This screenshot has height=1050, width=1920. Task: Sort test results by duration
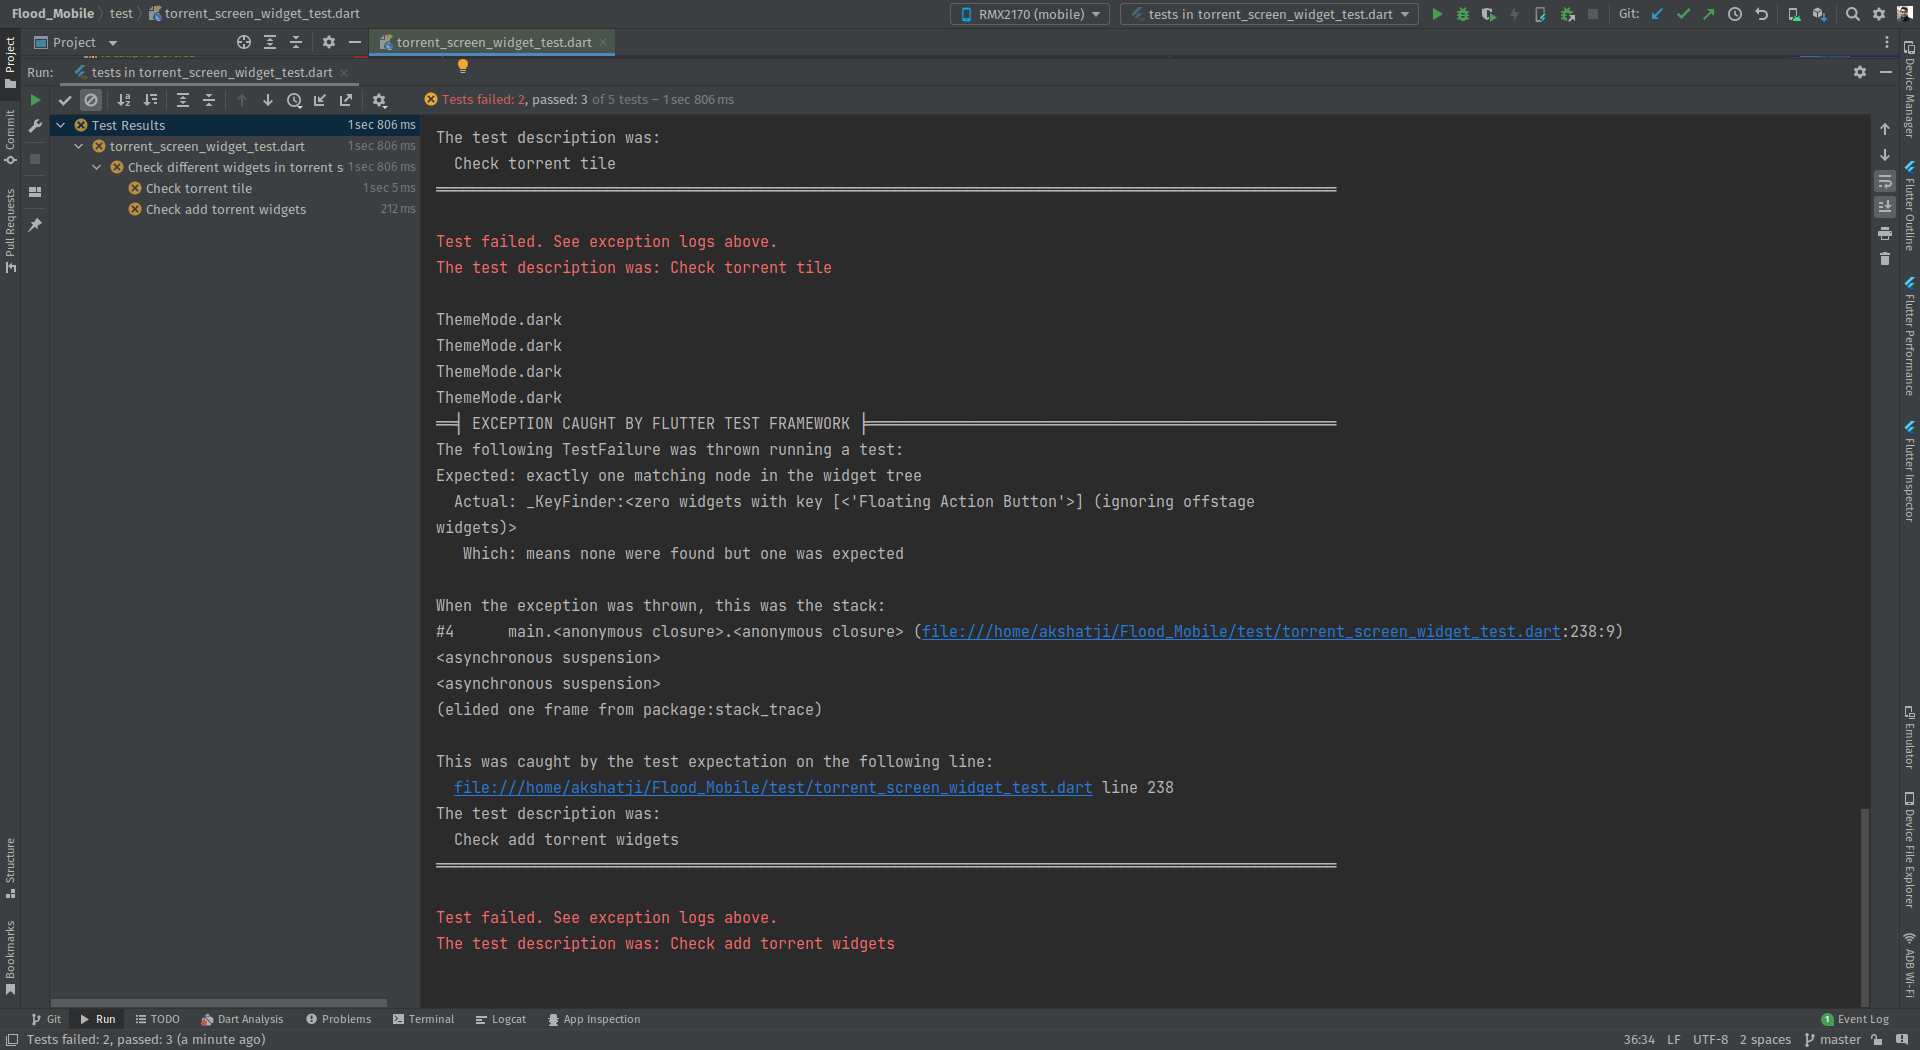coord(150,100)
